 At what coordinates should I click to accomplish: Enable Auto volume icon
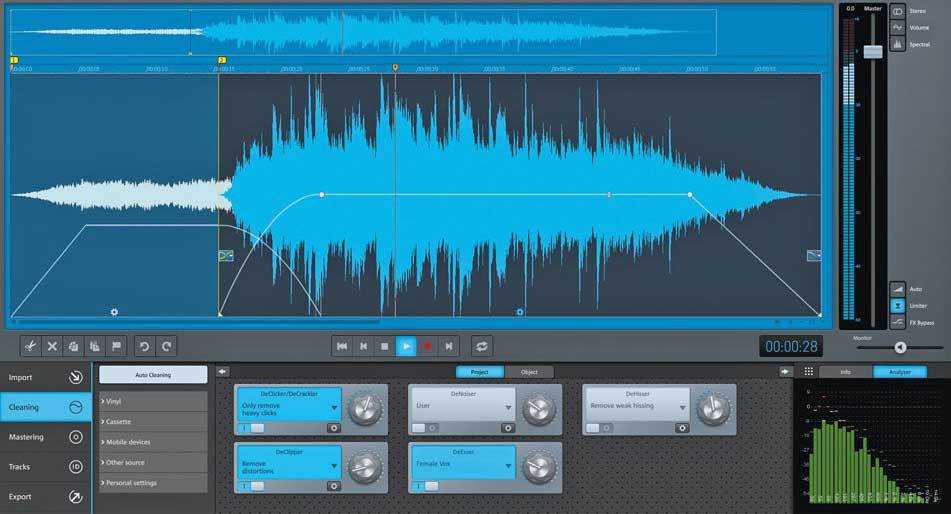coord(898,289)
